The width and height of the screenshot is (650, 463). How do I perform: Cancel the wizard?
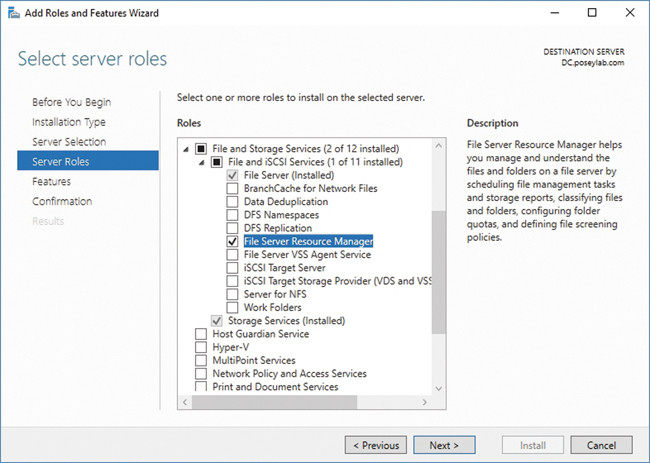click(x=601, y=445)
